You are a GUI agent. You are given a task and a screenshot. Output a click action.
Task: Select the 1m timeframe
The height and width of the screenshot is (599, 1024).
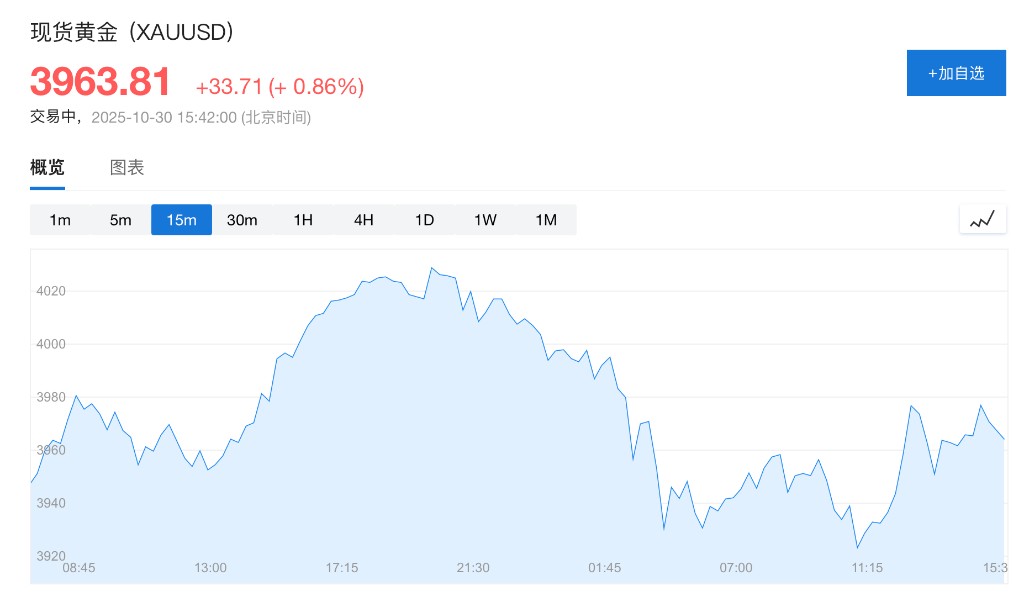[60, 220]
